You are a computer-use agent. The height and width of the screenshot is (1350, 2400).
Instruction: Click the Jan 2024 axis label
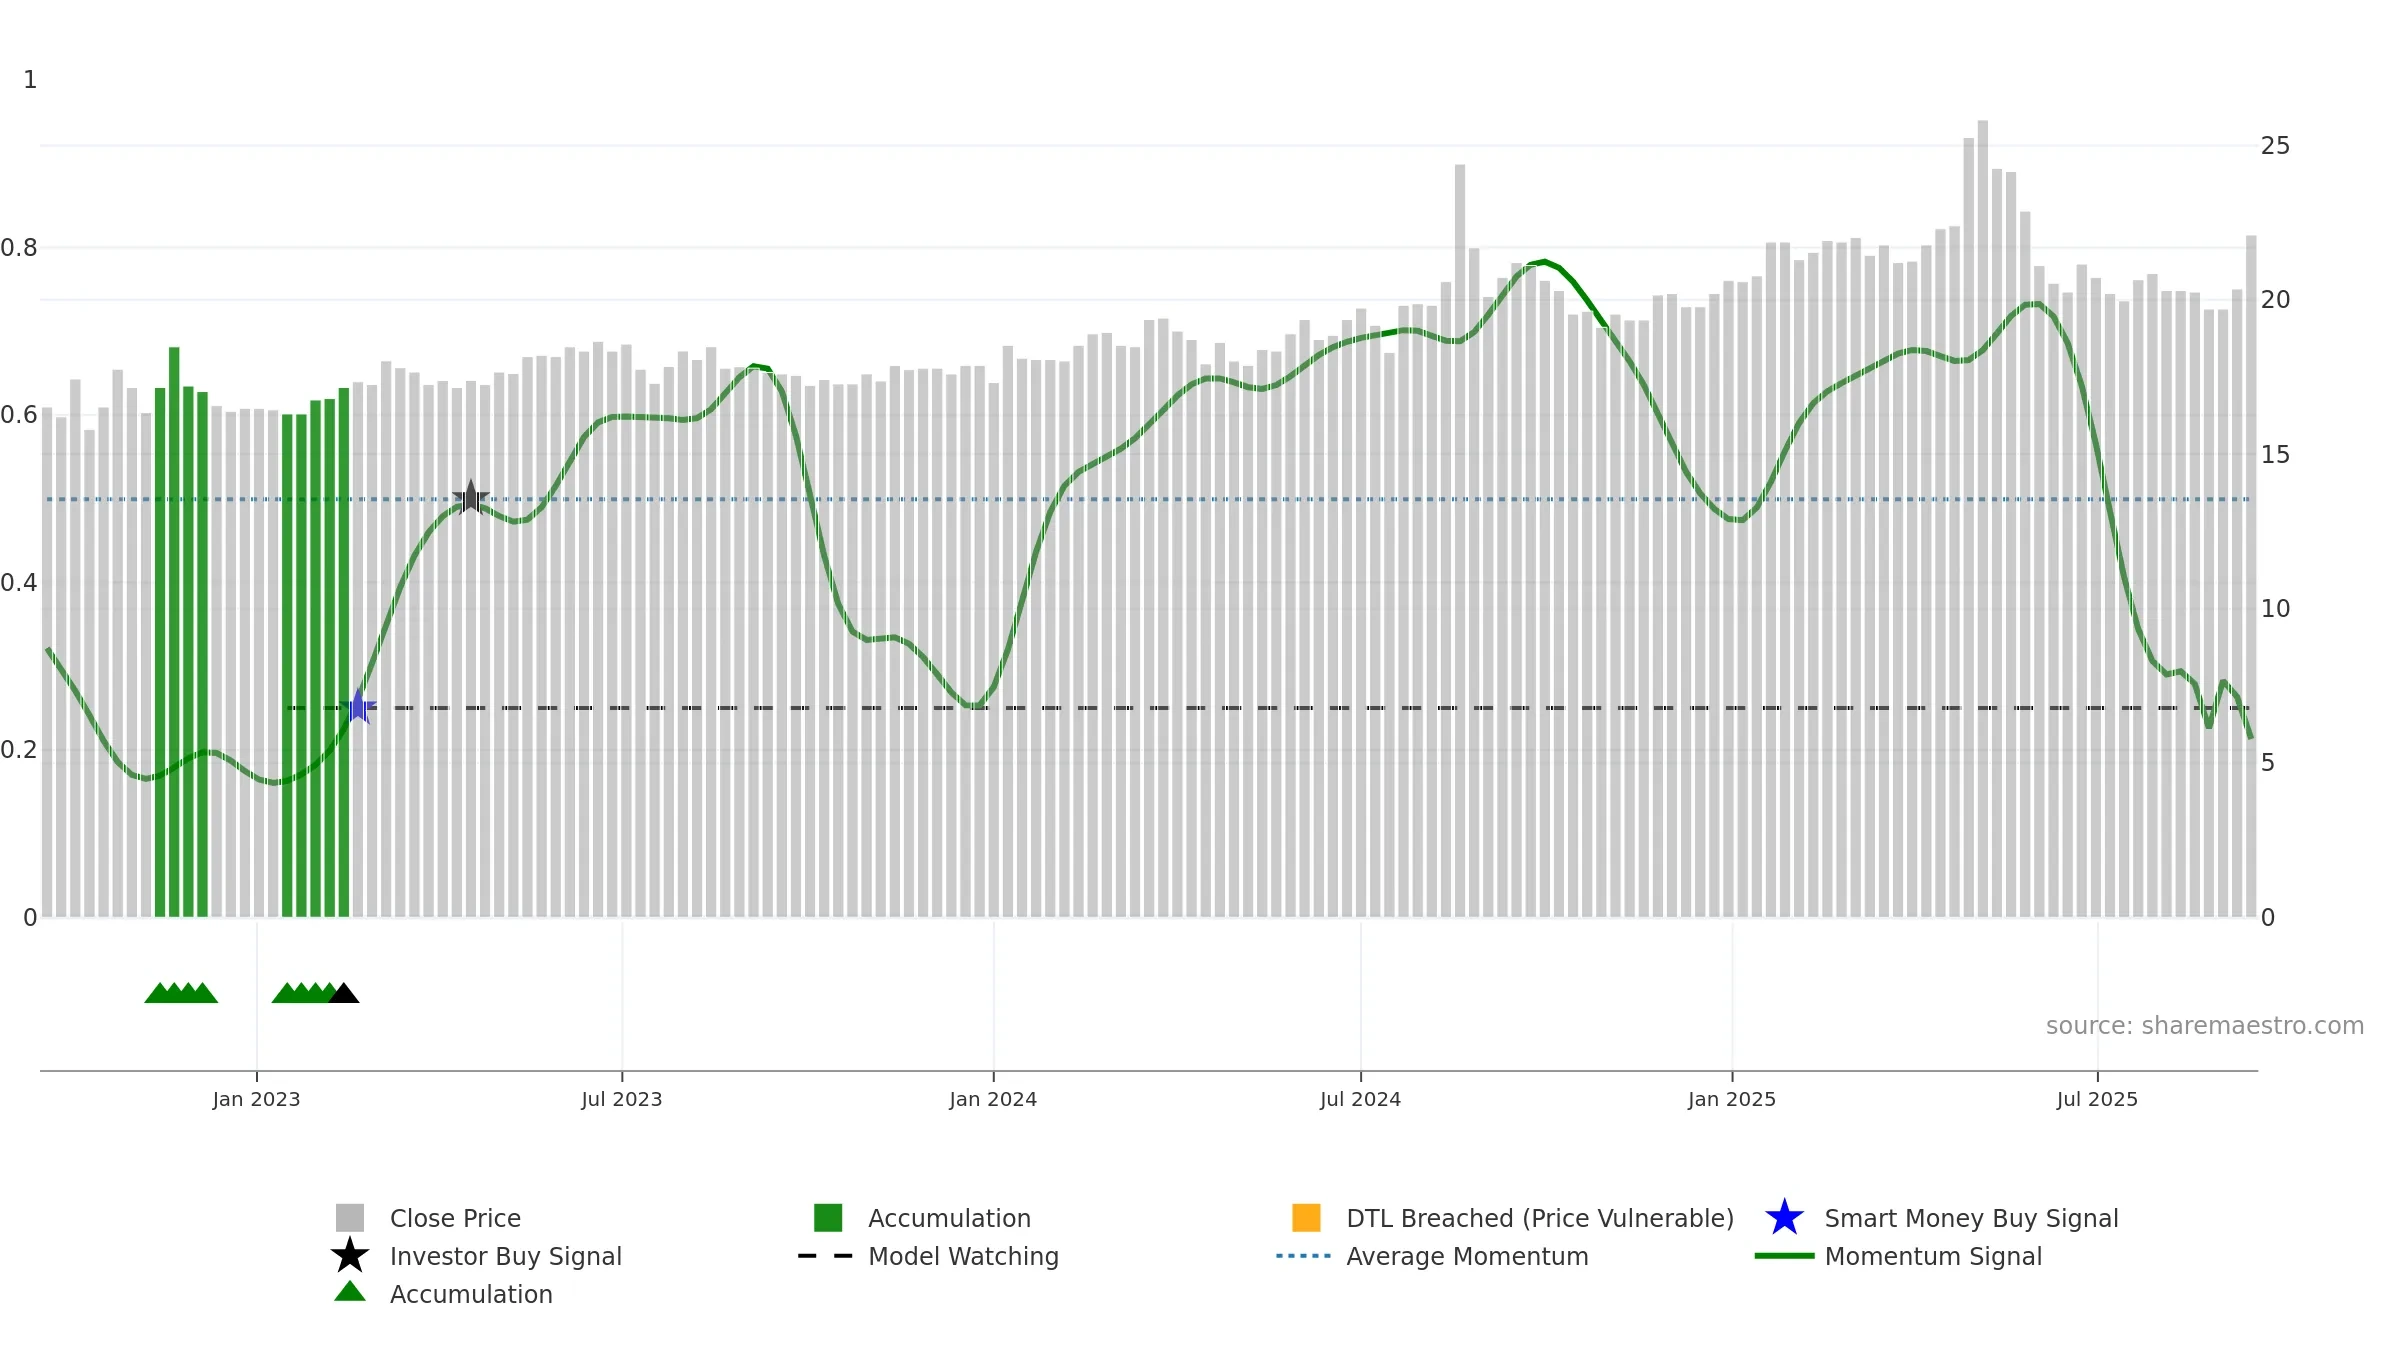pyautogui.click(x=993, y=1100)
